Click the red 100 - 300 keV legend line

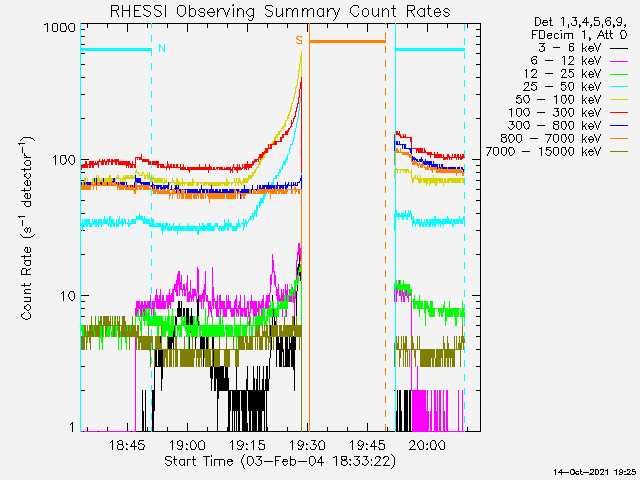click(618, 113)
